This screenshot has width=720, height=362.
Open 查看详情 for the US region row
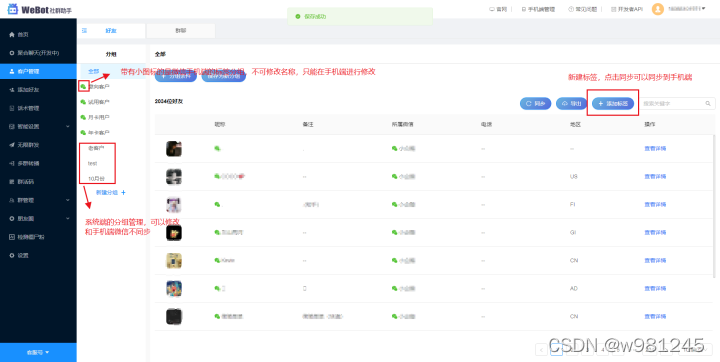coord(655,176)
